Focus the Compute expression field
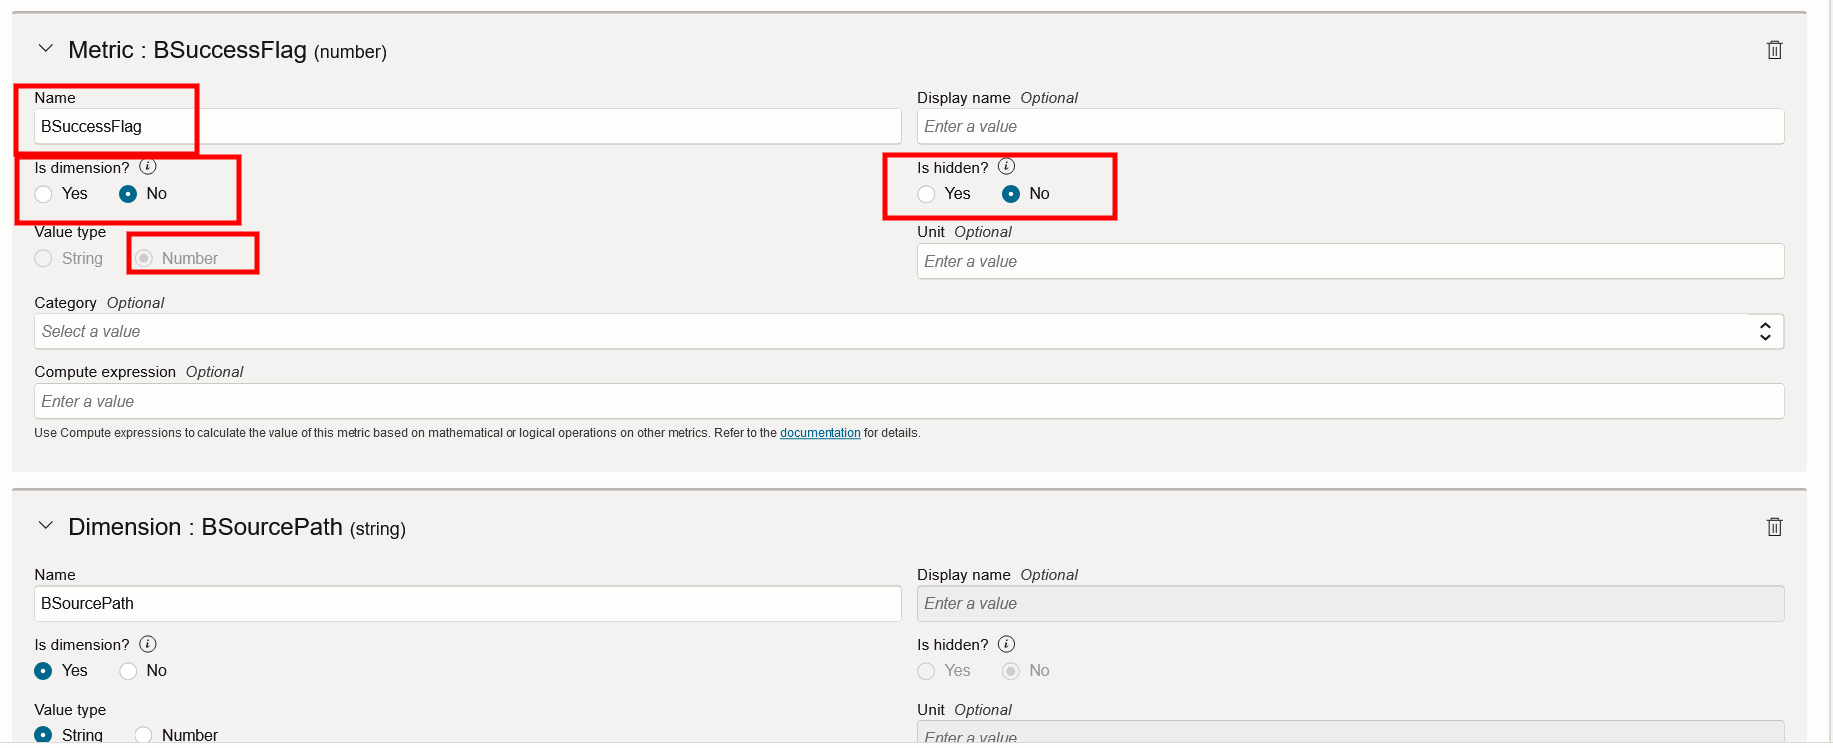The height and width of the screenshot is (748, 1833). pos(909,402)
